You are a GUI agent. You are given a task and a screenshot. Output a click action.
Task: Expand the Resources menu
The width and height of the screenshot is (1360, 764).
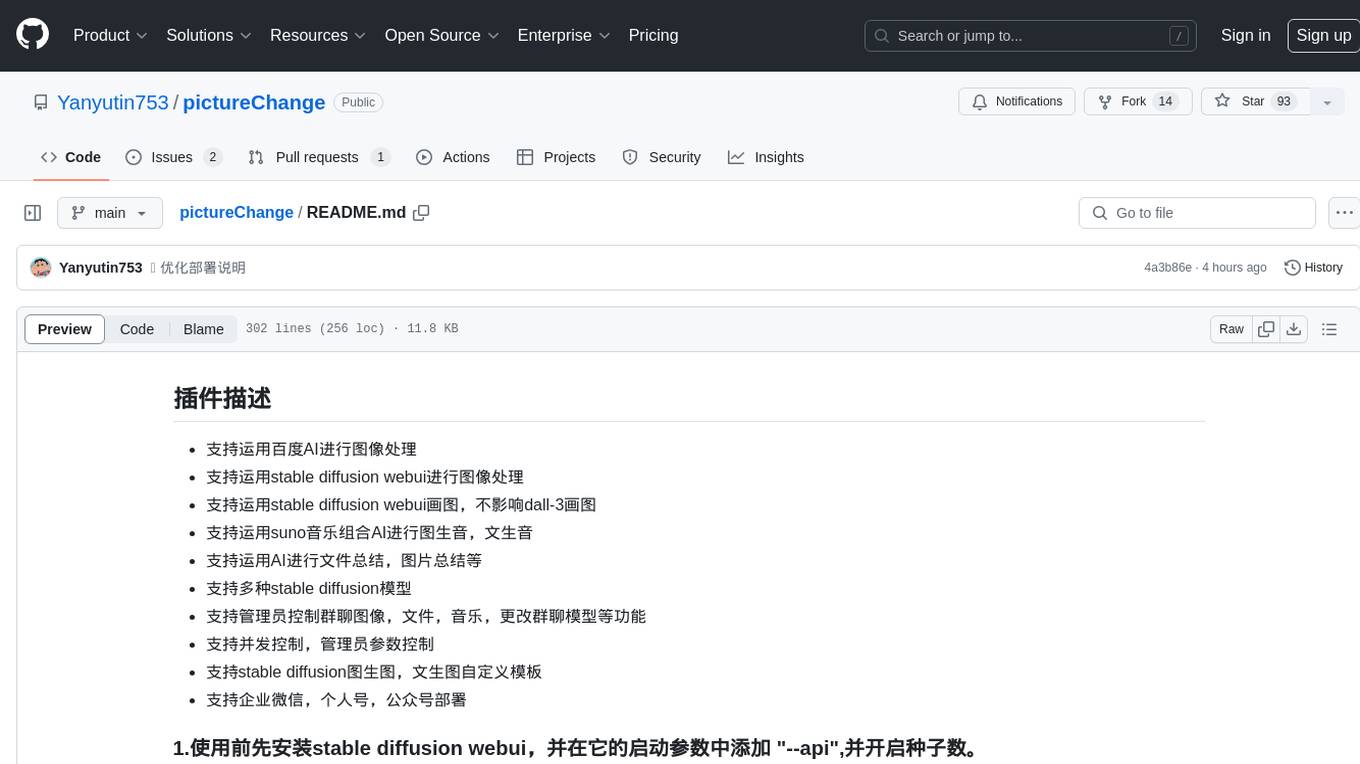click(x=316, y=35)
